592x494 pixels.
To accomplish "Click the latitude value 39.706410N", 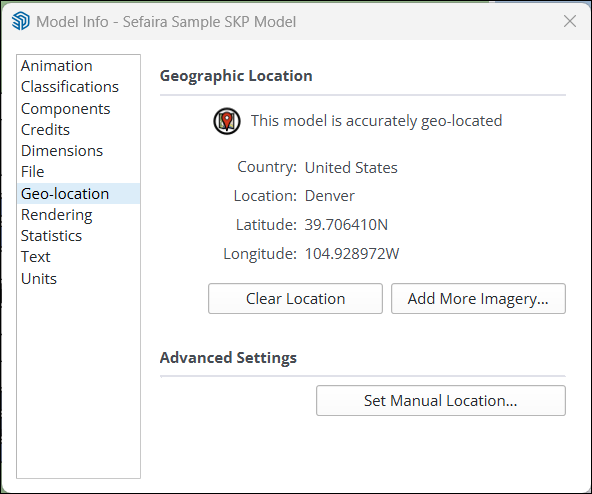I will pos(346,225).
